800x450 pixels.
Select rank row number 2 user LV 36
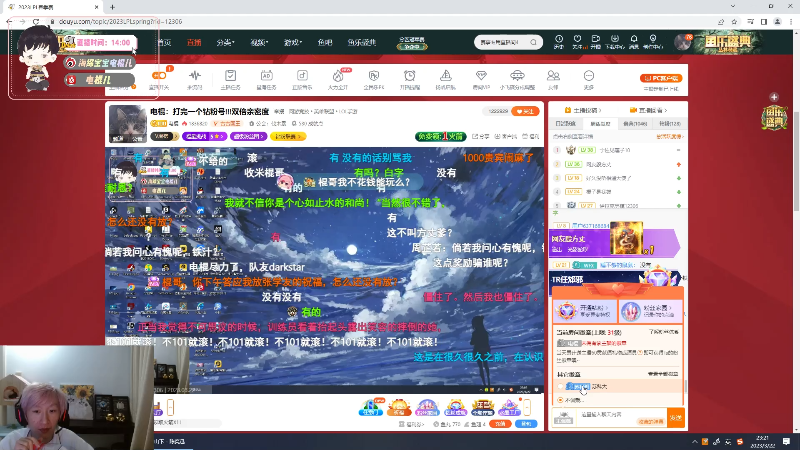[x=617, y=164]
